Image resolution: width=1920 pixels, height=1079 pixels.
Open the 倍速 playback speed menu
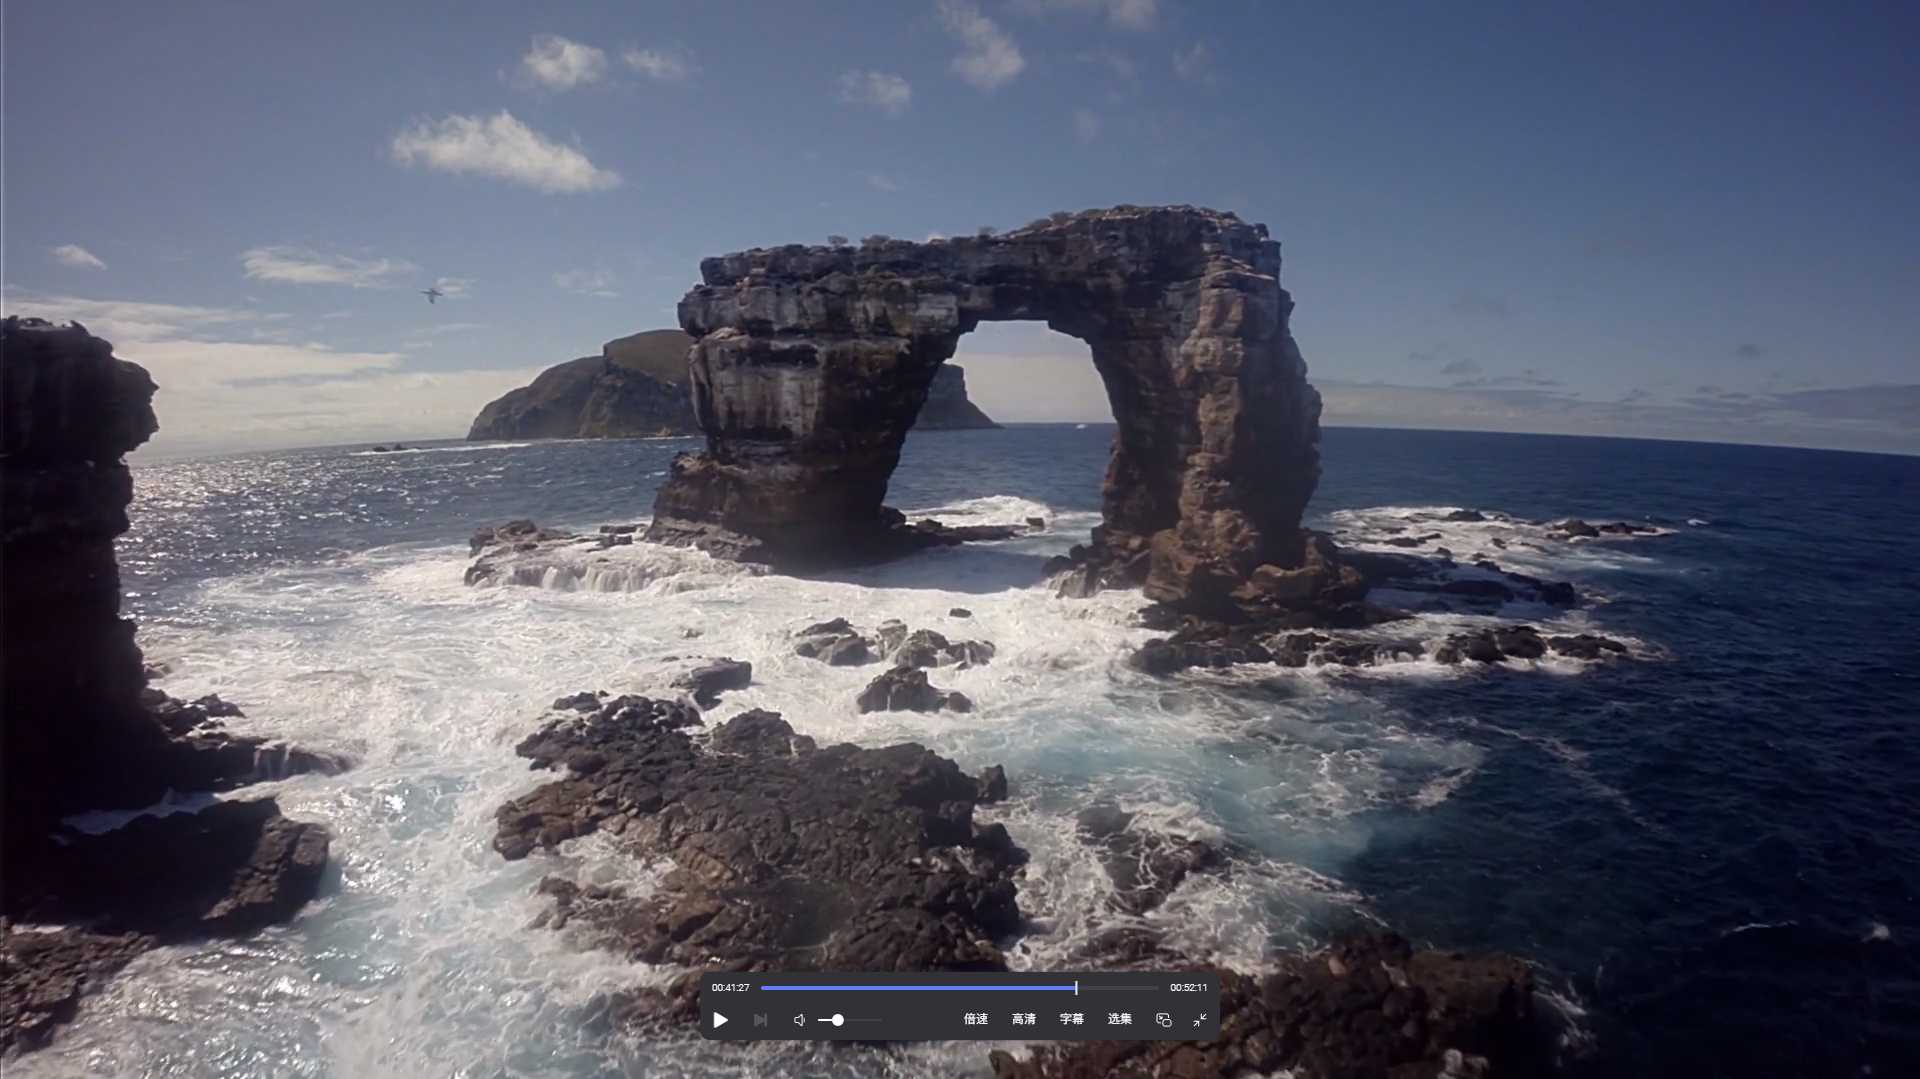click(x=975, y=1019)
